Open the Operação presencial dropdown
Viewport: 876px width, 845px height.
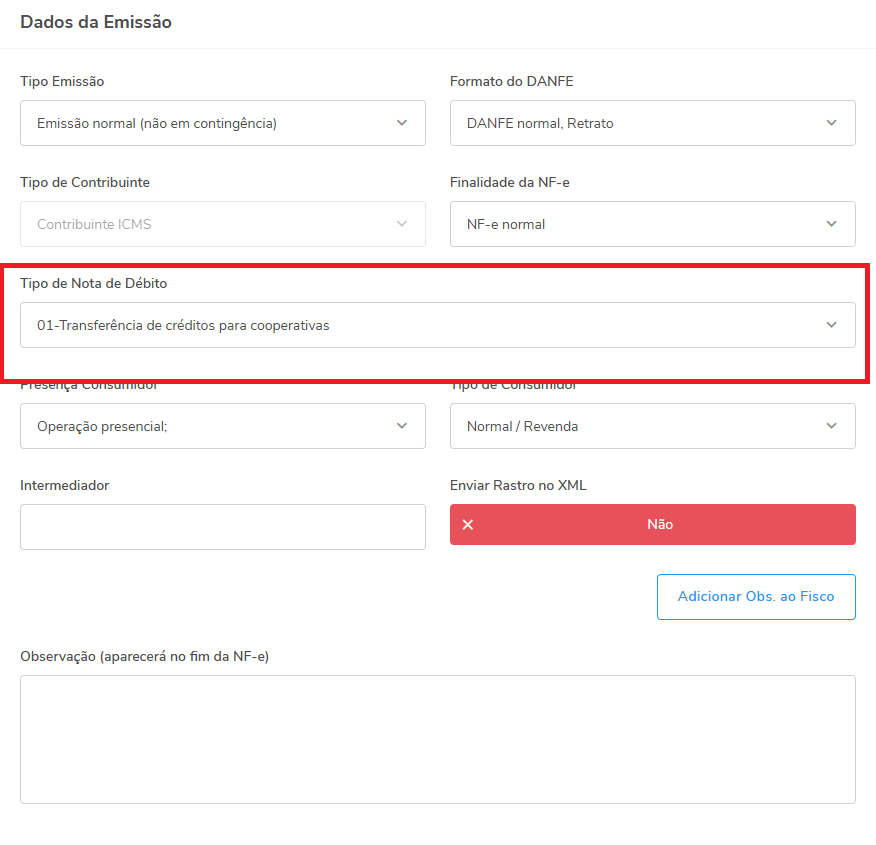[223, 426]
